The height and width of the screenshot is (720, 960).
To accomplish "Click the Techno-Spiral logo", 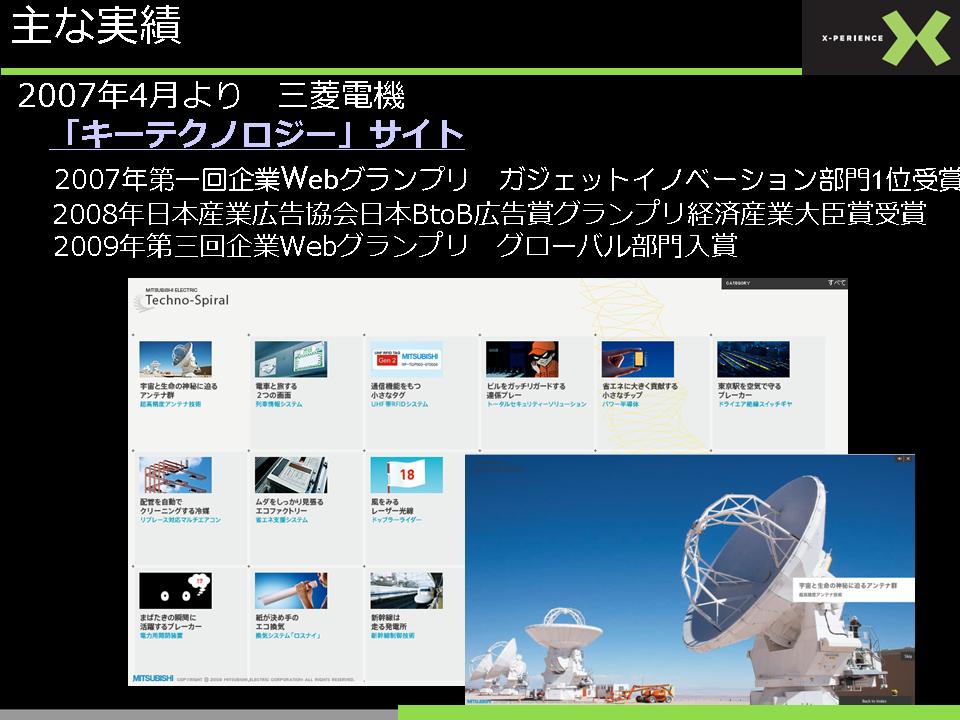I will [181, 301].
